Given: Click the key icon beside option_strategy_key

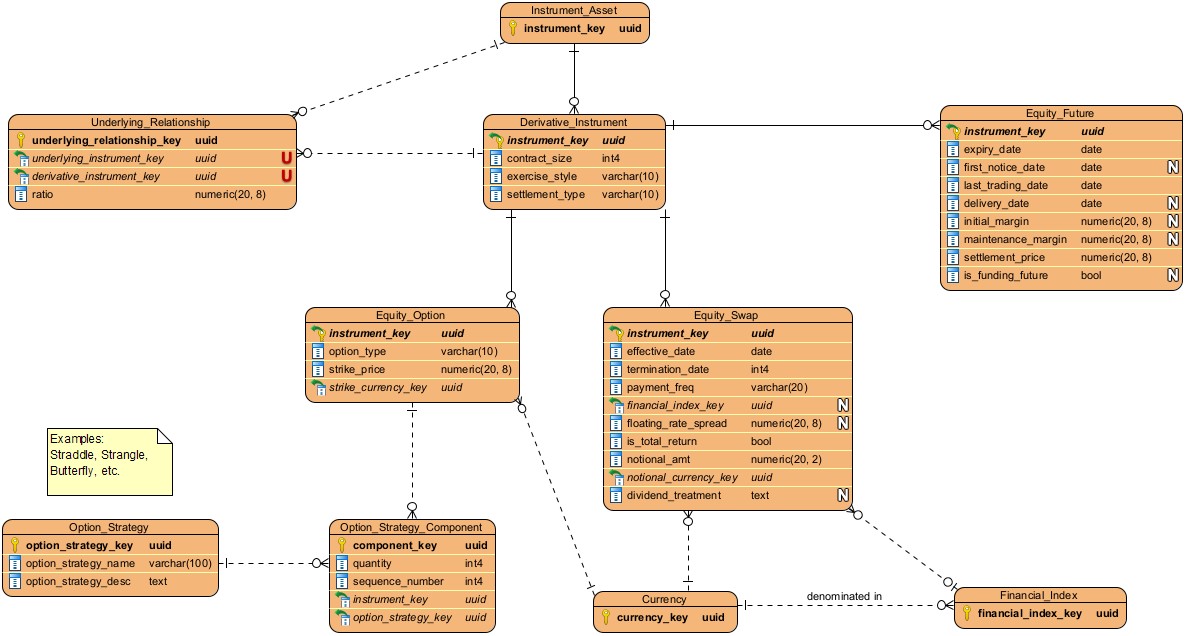Looking at the screenshot, I should [x=15, y=545].
